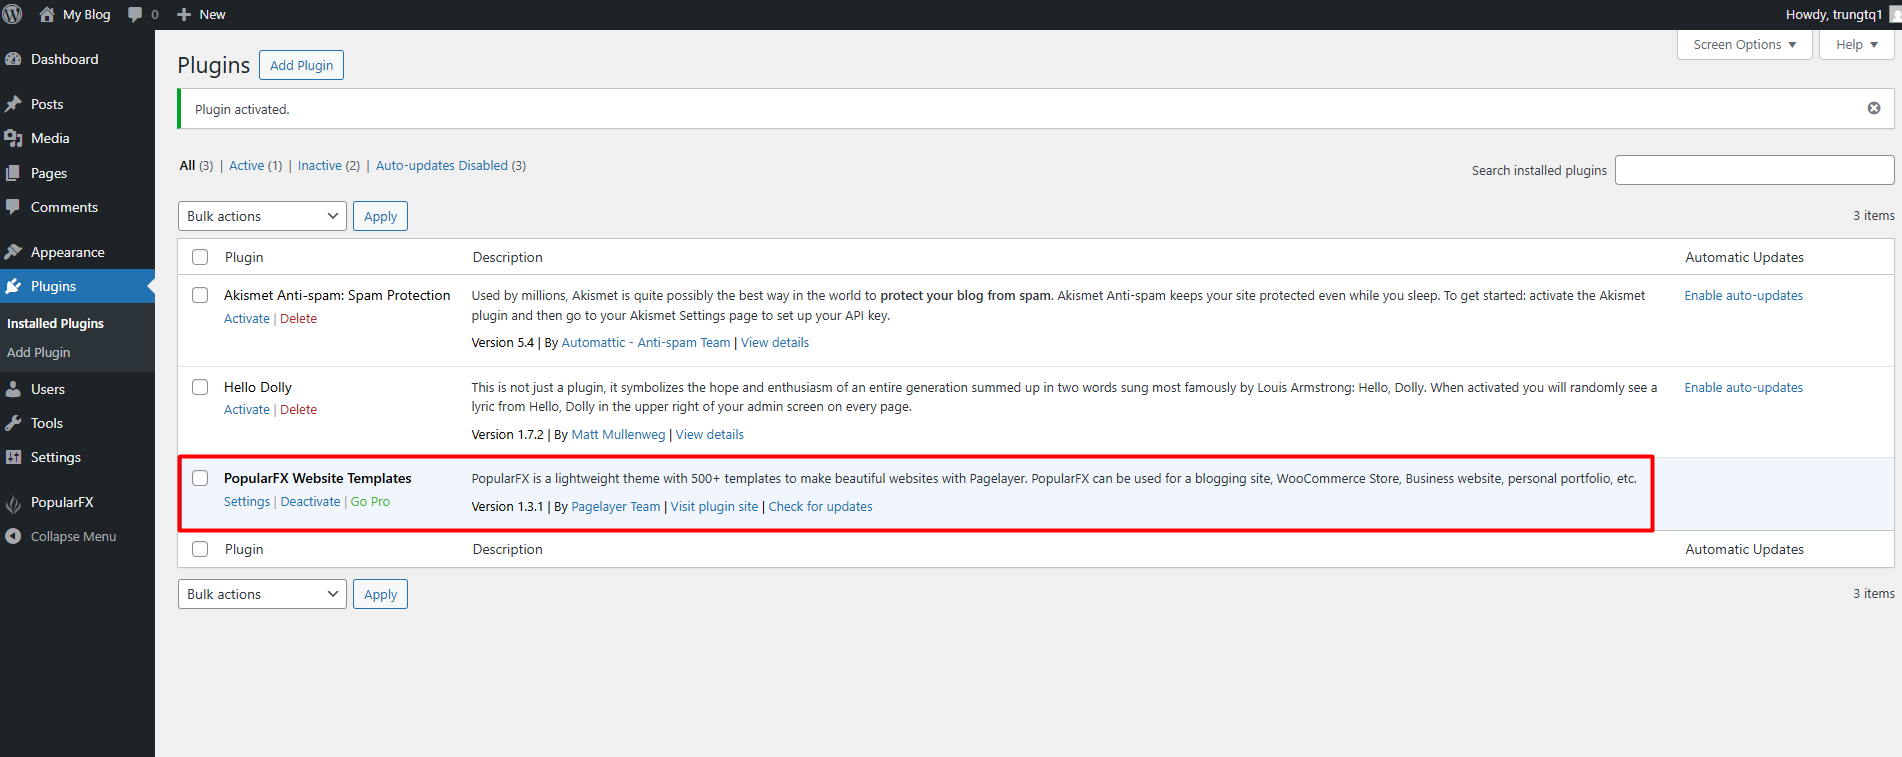Check the Hello Dolly plugin checkbox
This screenshot has height=757, width=1902.
(x=200, y=387)
